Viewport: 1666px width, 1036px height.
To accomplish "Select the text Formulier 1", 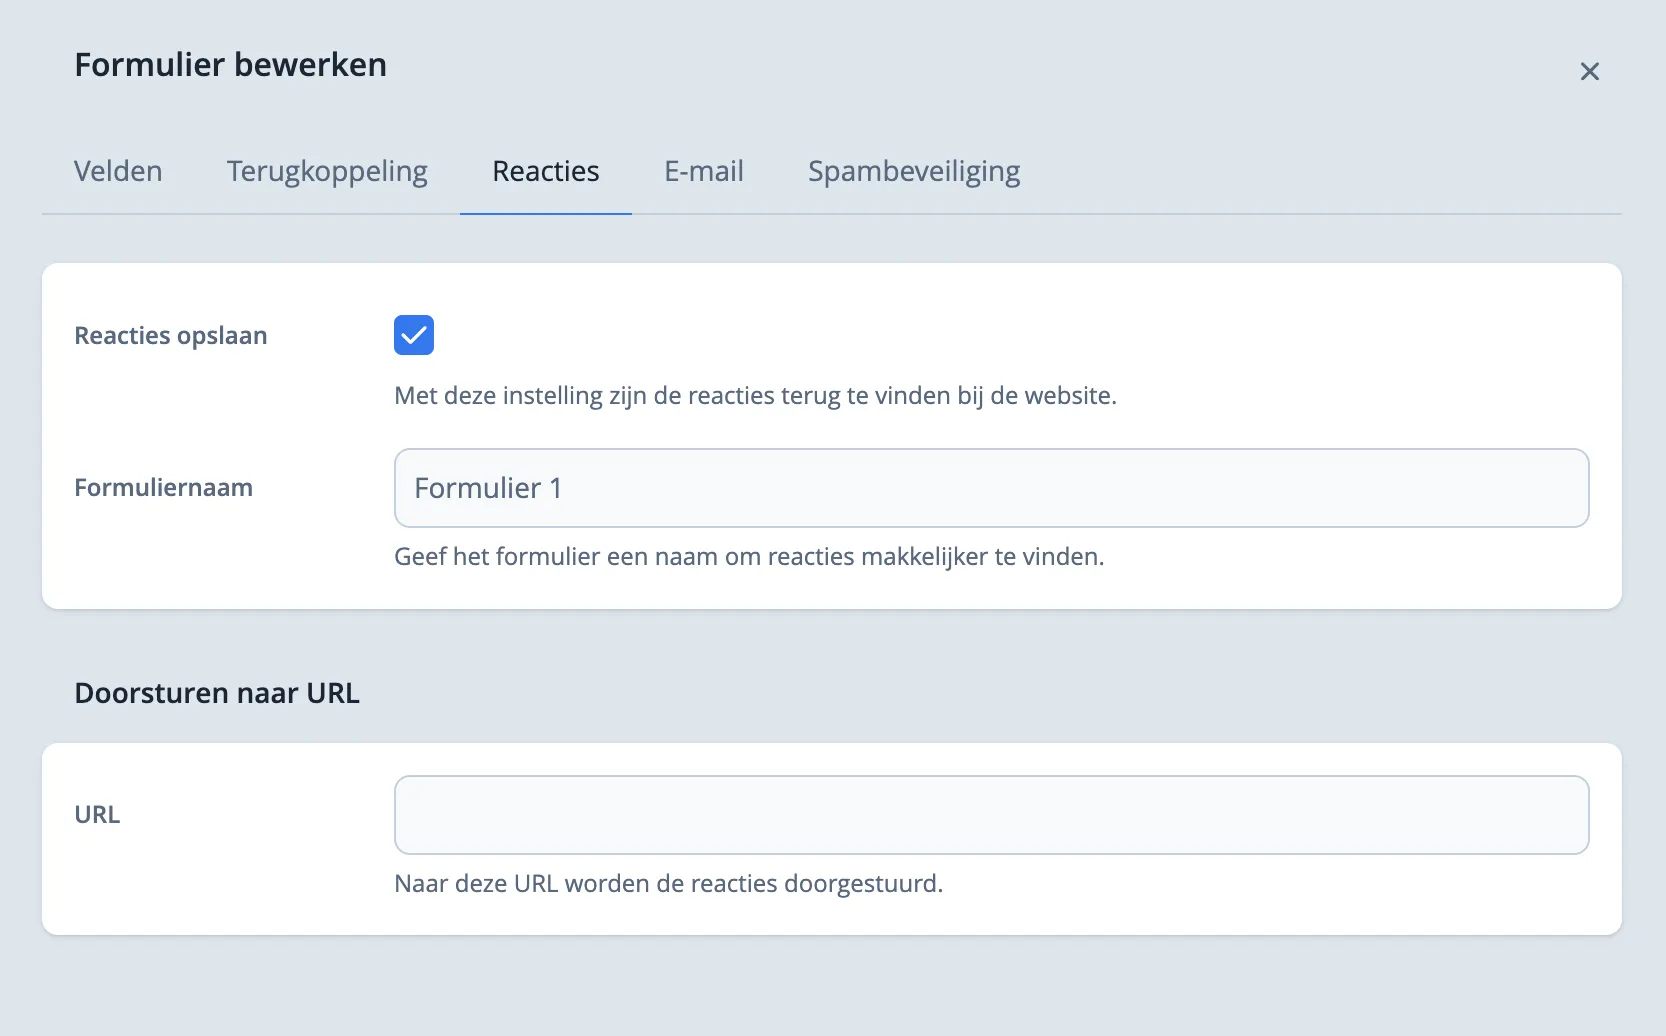I will coord(488,488).
